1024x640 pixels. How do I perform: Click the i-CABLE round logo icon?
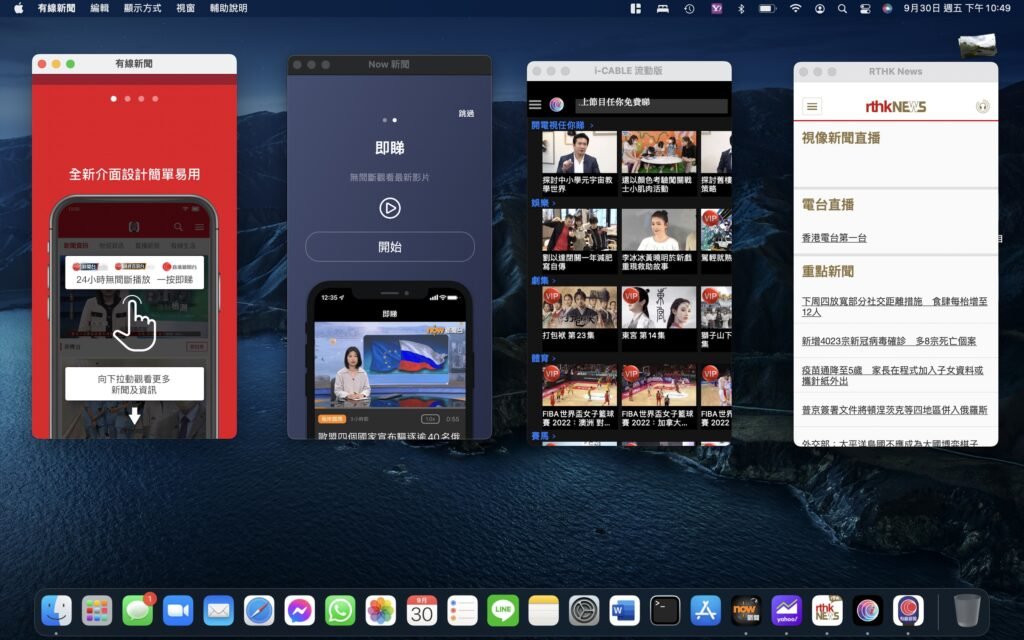point(556,104)
